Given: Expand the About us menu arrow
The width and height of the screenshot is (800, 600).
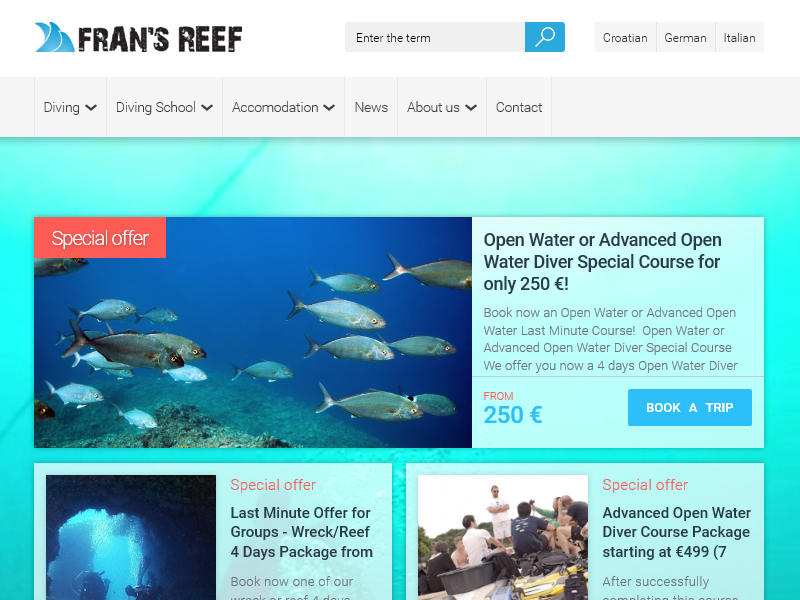Looking at the screenshot, I should click(471, 108).
